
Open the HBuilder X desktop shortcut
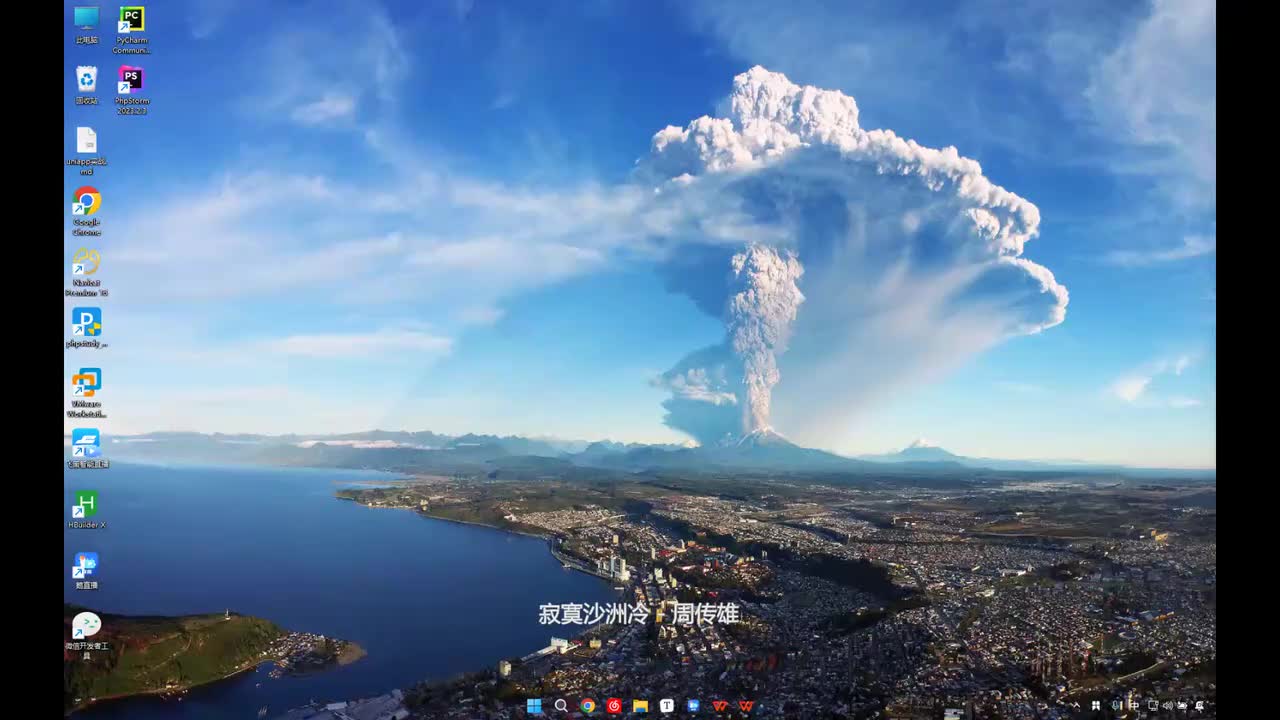(x=87, y=509)
